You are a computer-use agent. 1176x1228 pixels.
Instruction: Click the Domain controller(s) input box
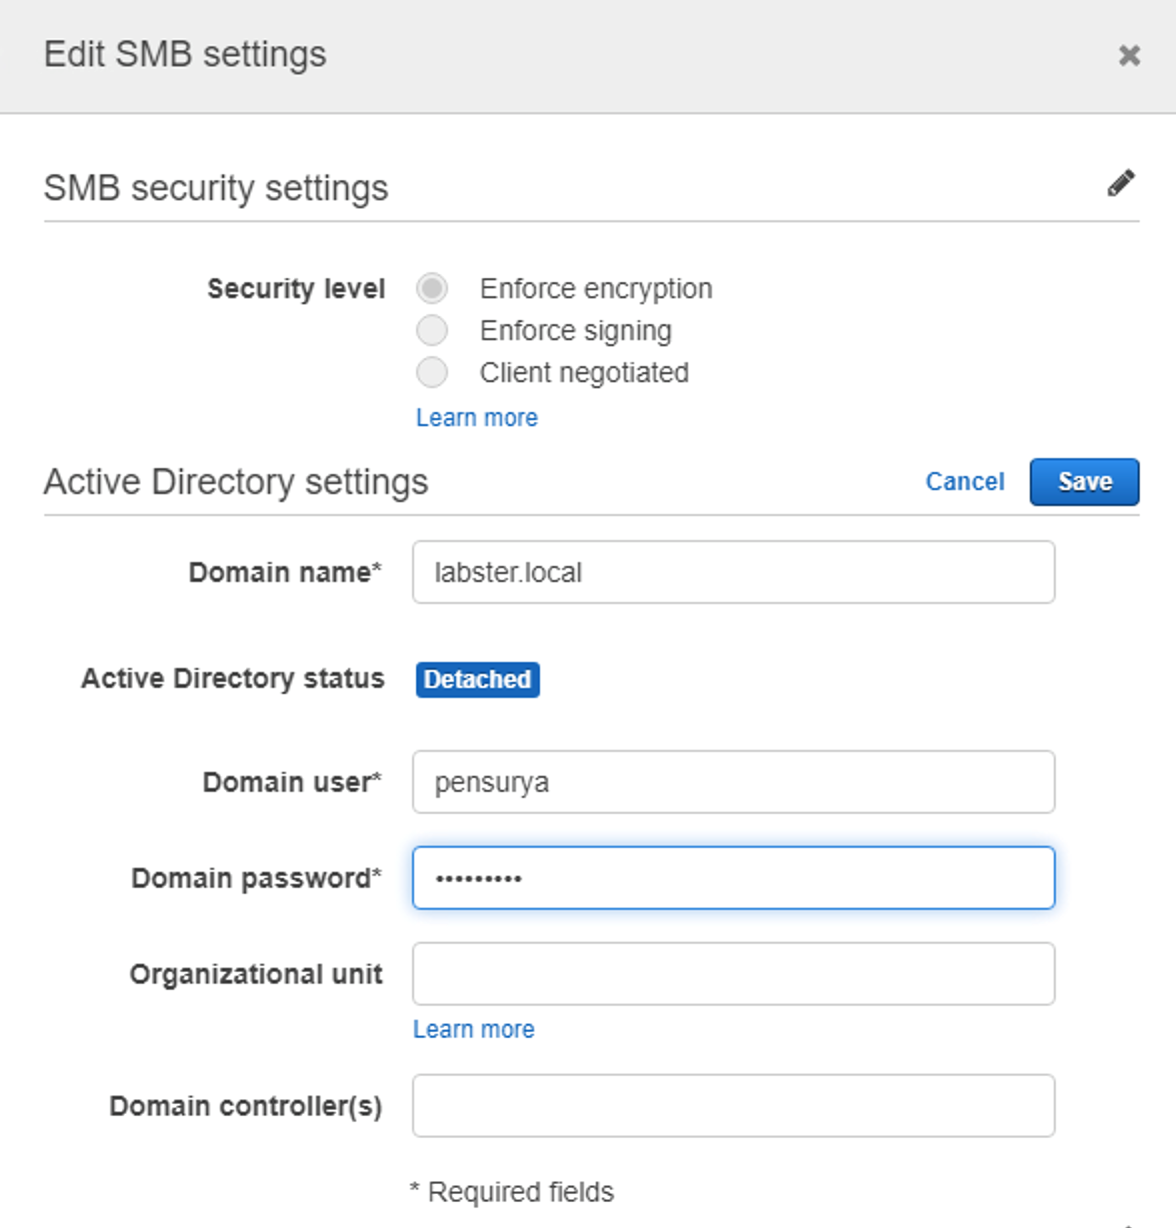click(x=733, y=1106)
